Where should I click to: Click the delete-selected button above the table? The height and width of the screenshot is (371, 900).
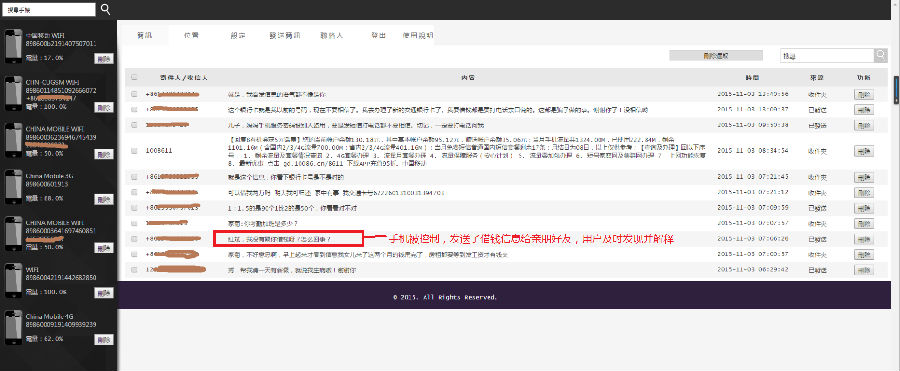[716, 56]
